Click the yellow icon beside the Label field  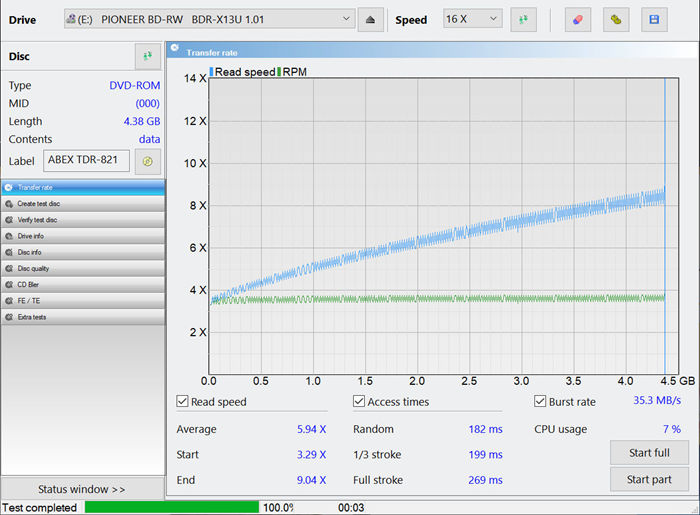coord(147,161)
